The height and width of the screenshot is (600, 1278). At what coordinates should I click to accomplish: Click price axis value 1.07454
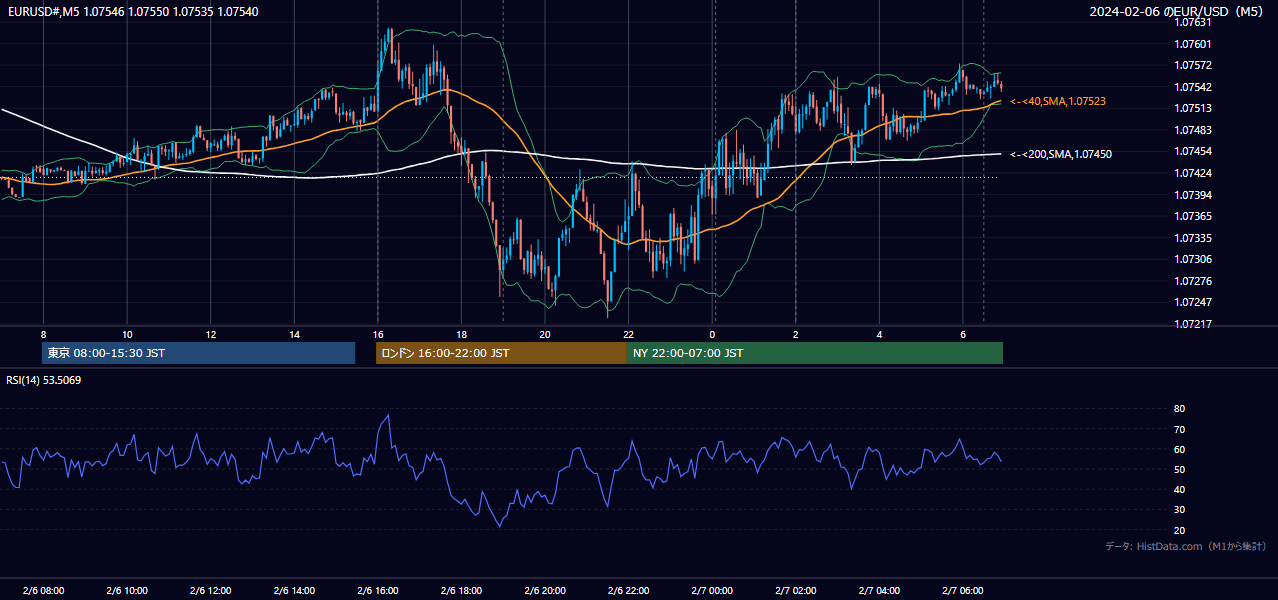point(1193,151)
